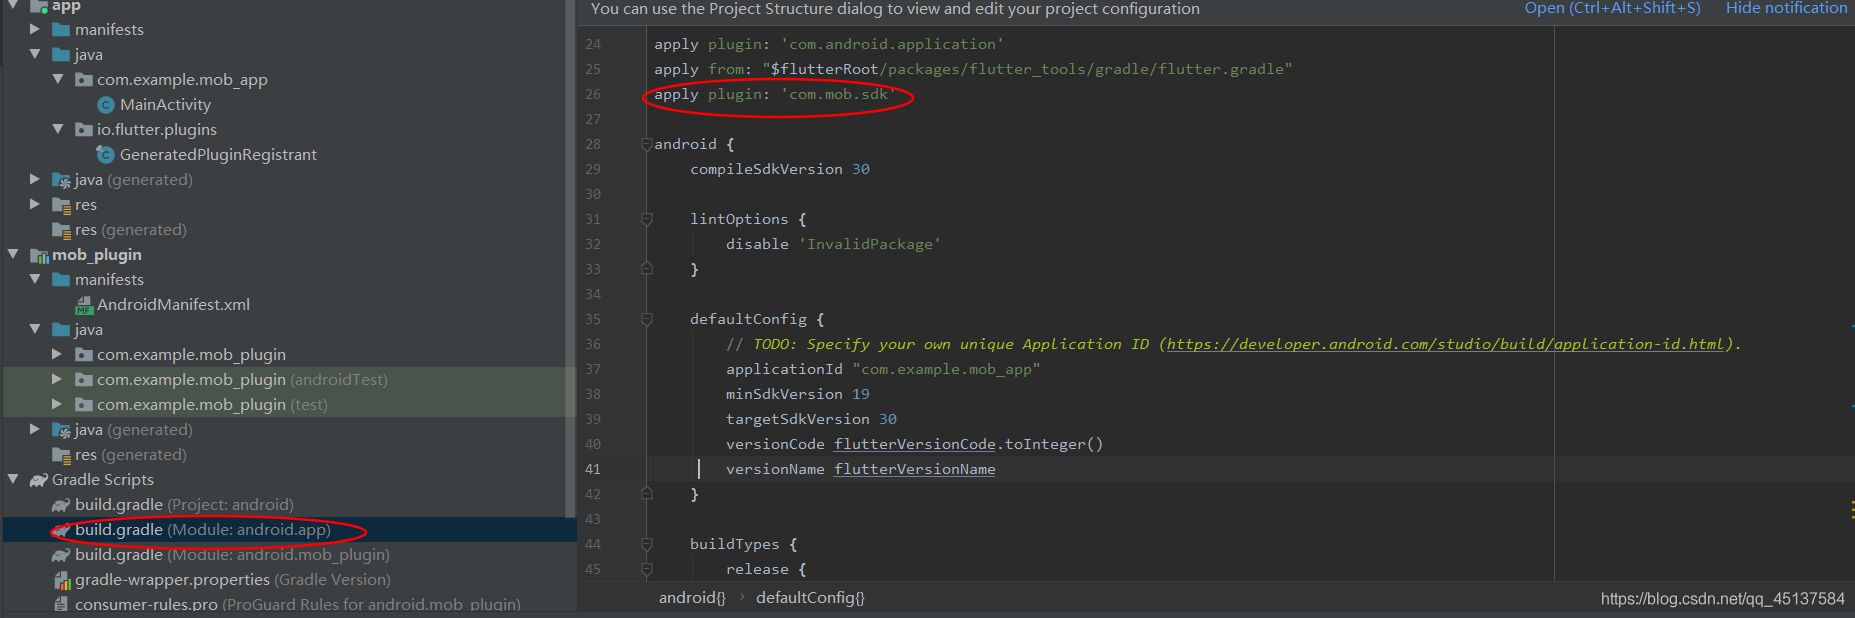Viewport: 1855px width, 618px height.
Task: Select GeneratedPluginRegistrant in project tree
Action: tap(218, 154)
